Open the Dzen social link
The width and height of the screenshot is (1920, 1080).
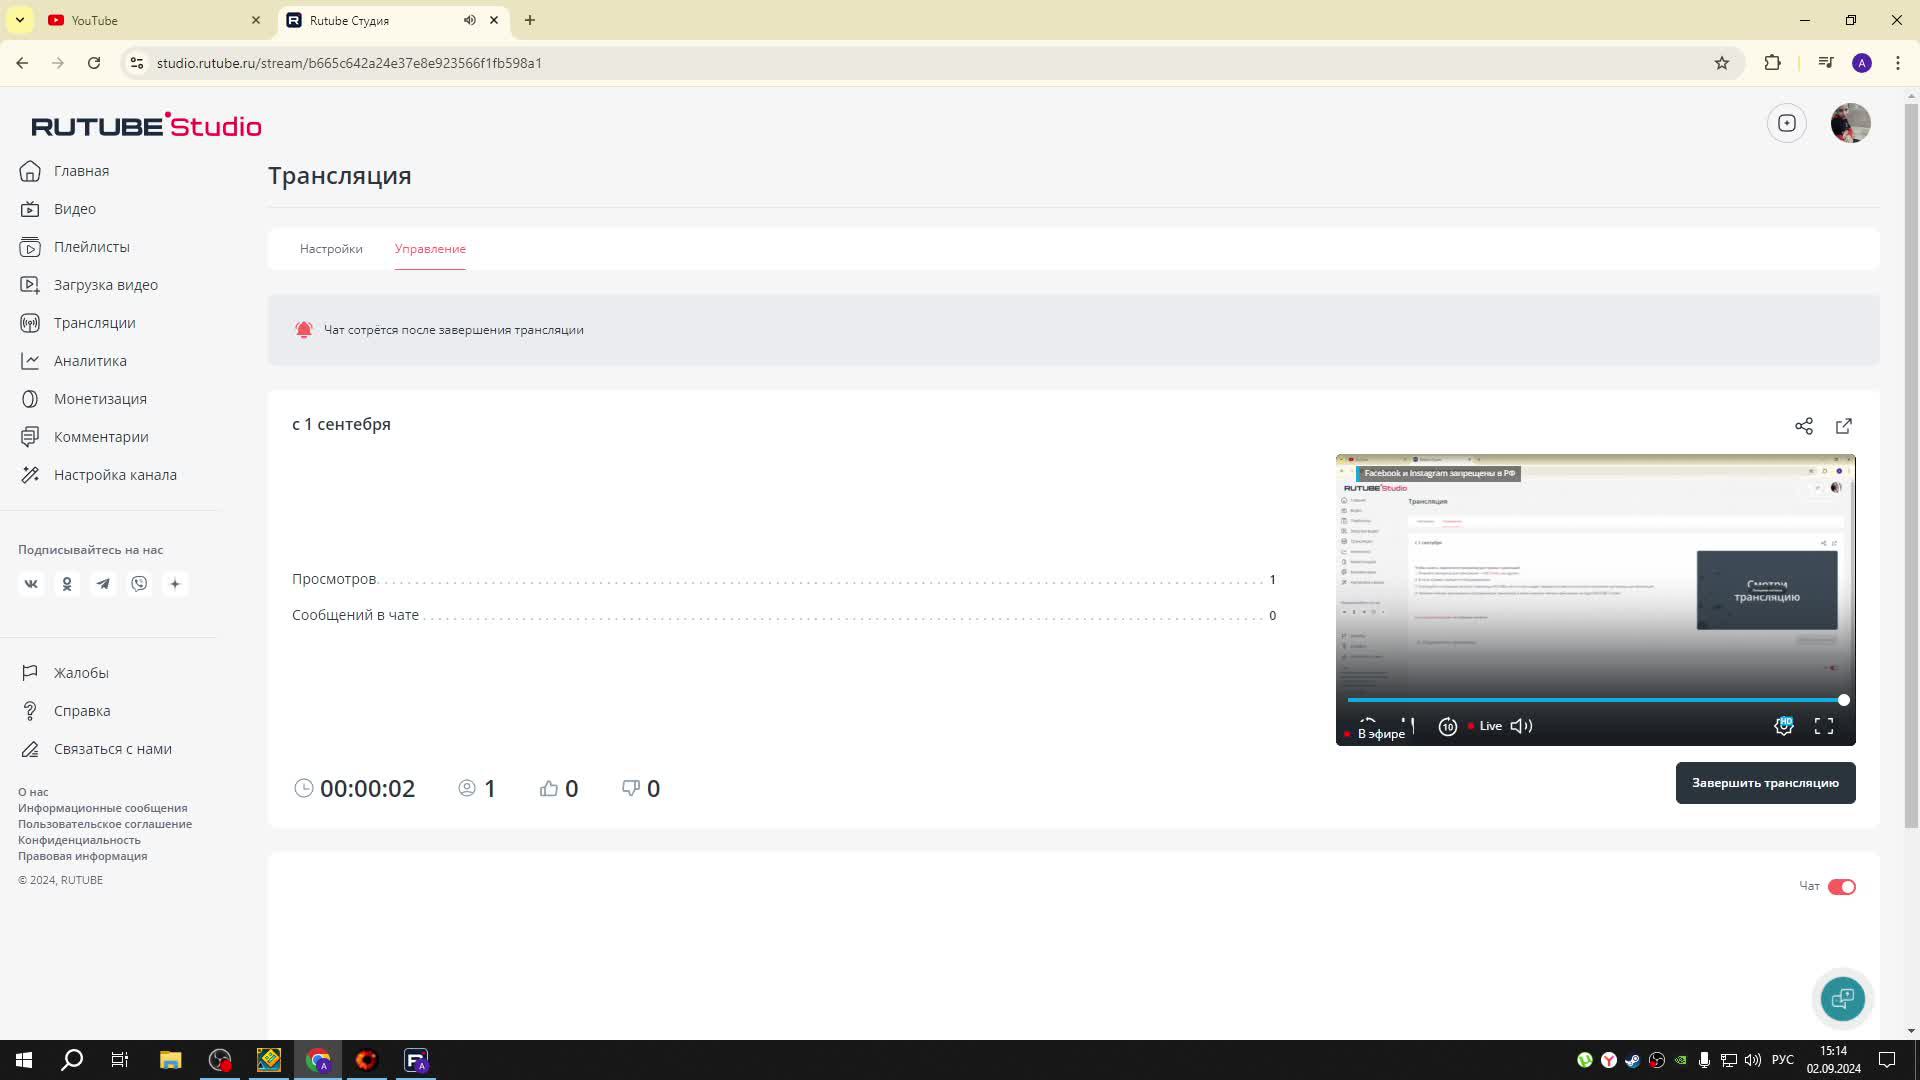tap(175, 584)
